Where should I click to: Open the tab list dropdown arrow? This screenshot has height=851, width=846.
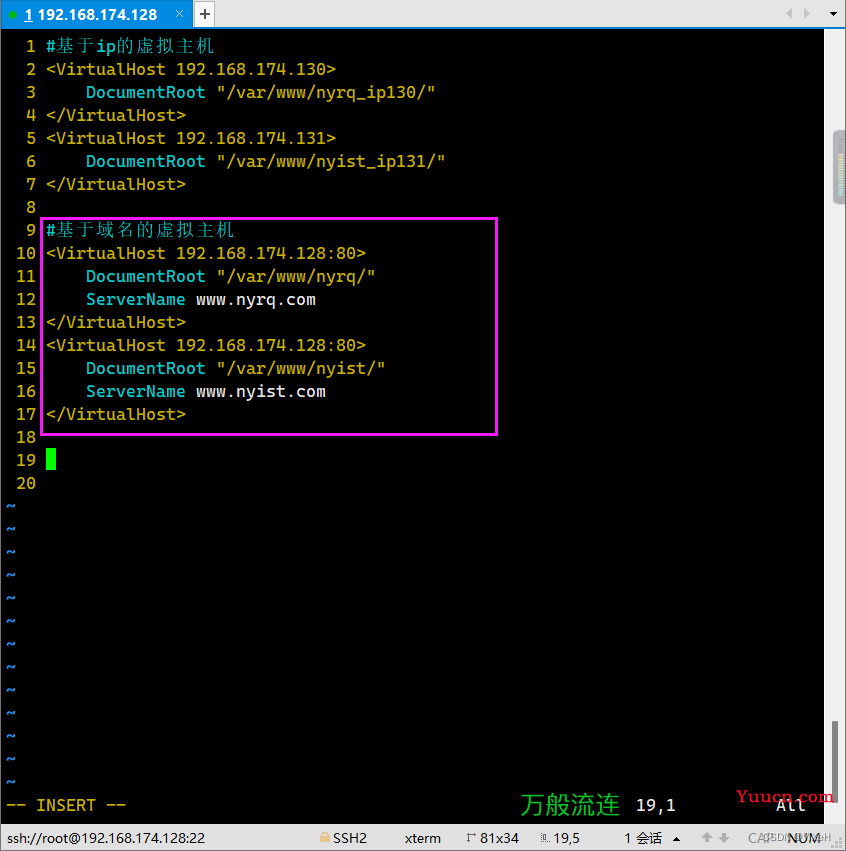[x=833, y=14]
